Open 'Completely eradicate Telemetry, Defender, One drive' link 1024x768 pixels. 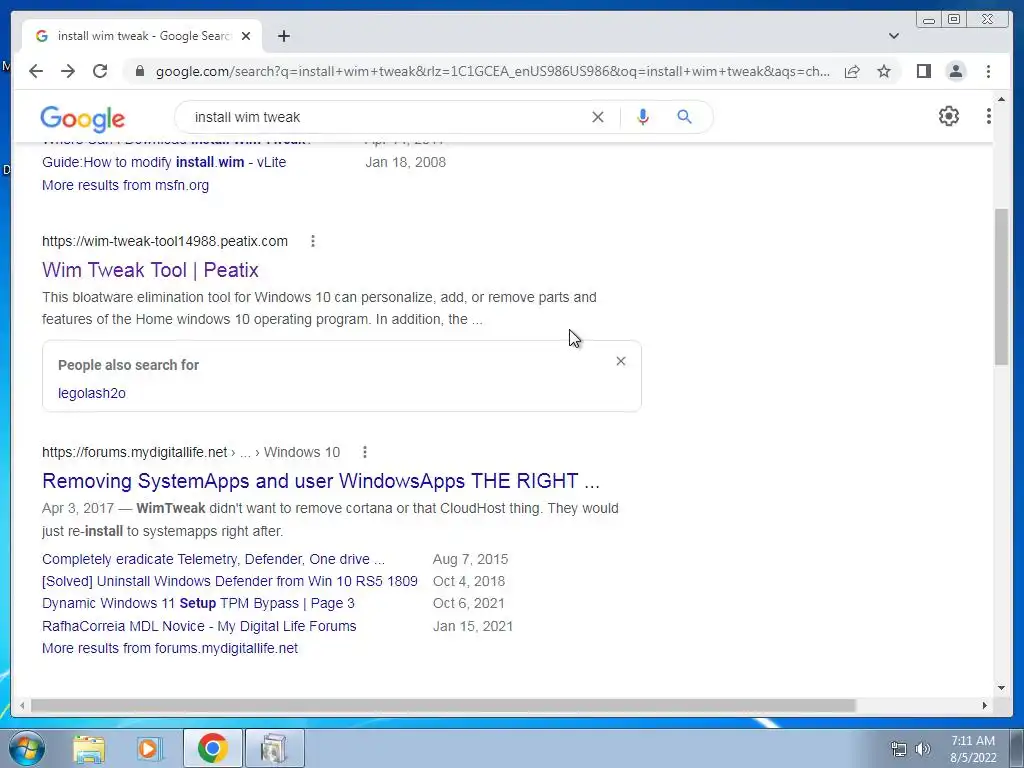(x=214, y=559)
